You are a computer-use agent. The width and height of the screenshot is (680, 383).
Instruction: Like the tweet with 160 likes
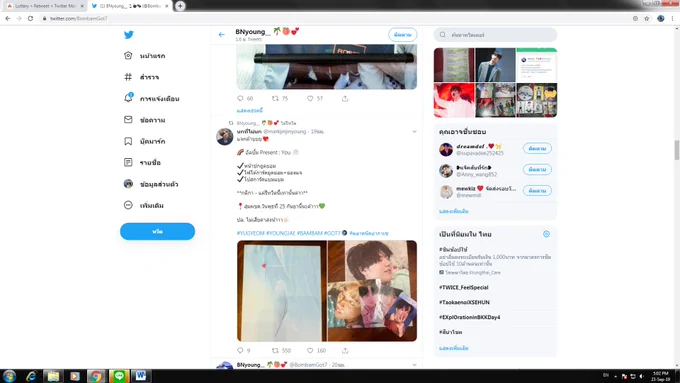click(310, 350)
